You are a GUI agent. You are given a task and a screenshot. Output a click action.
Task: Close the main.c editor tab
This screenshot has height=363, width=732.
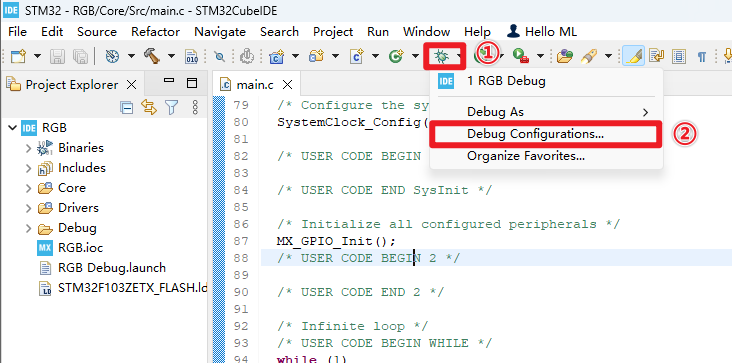288,85
